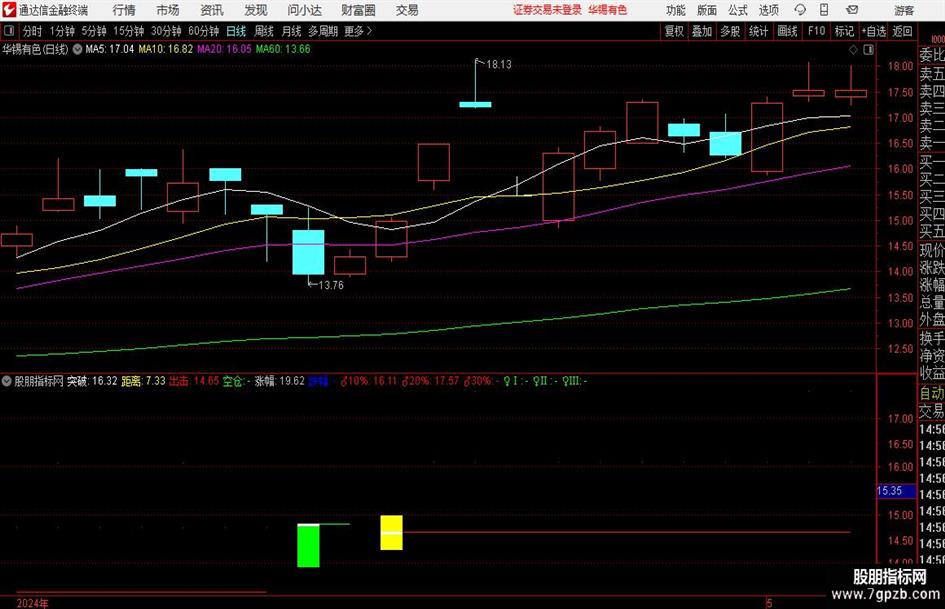Click the 涨幅: 19.62 indicator value

tap(280, 381)
